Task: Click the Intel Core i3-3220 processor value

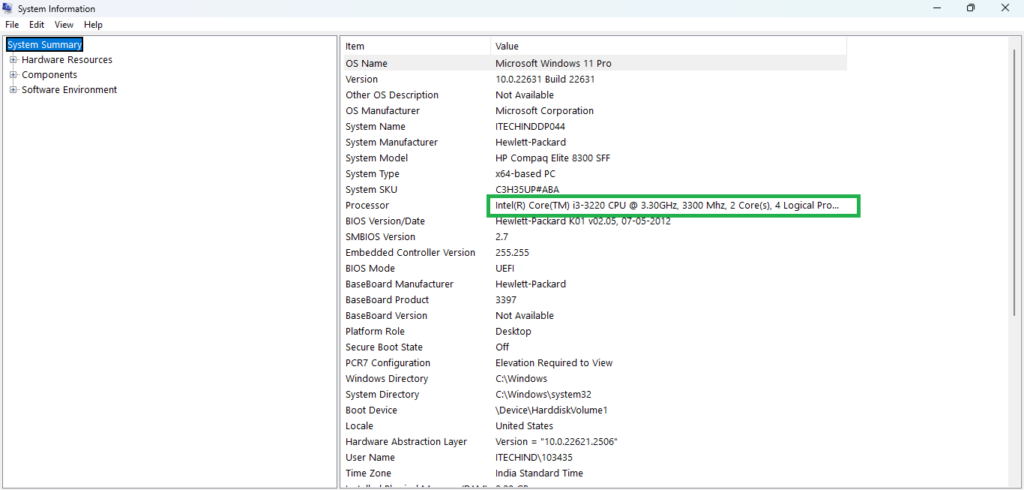Action: click(x=667, y=205)
